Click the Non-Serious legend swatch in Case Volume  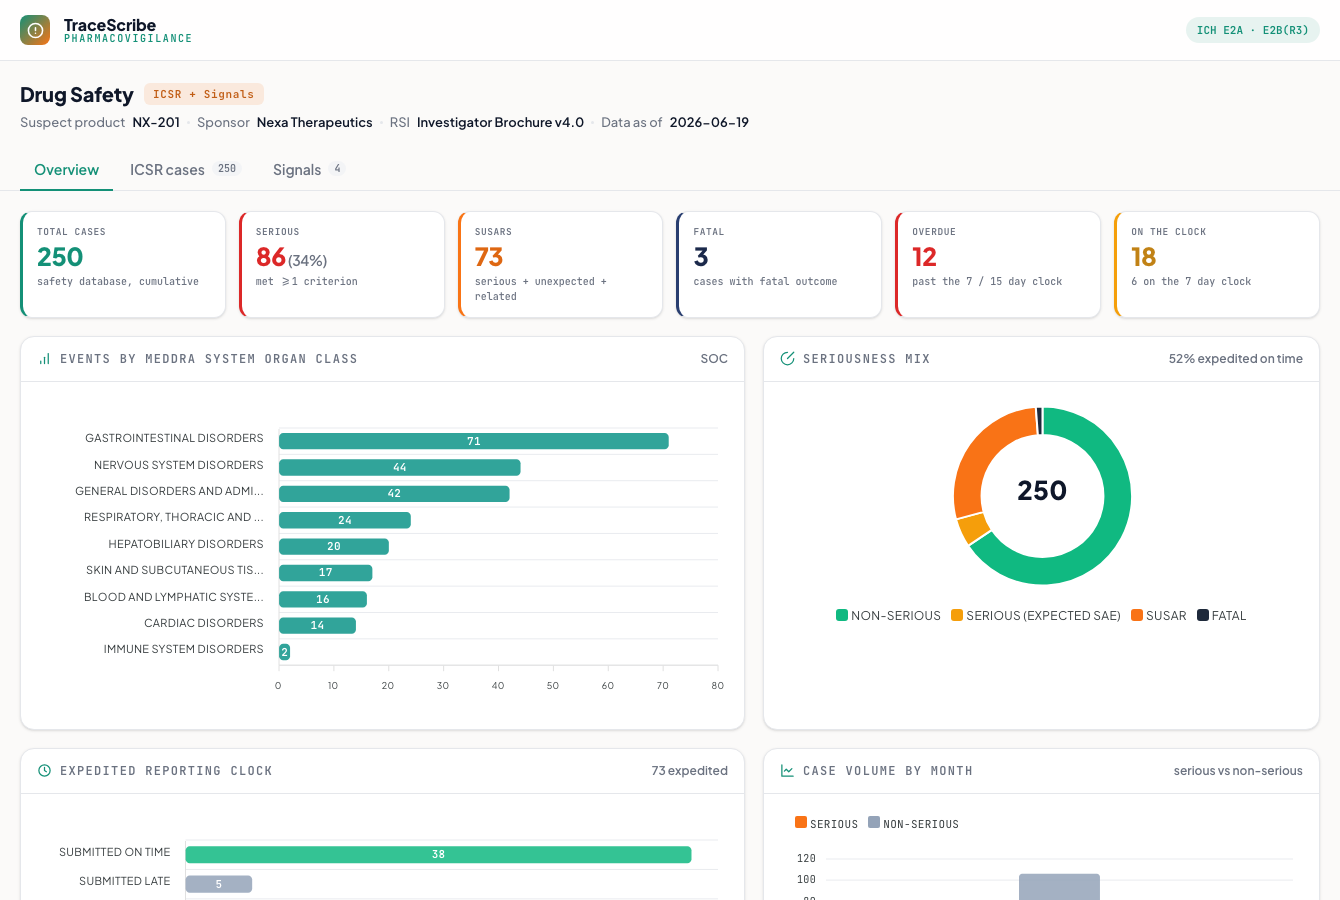click(874, 822)
